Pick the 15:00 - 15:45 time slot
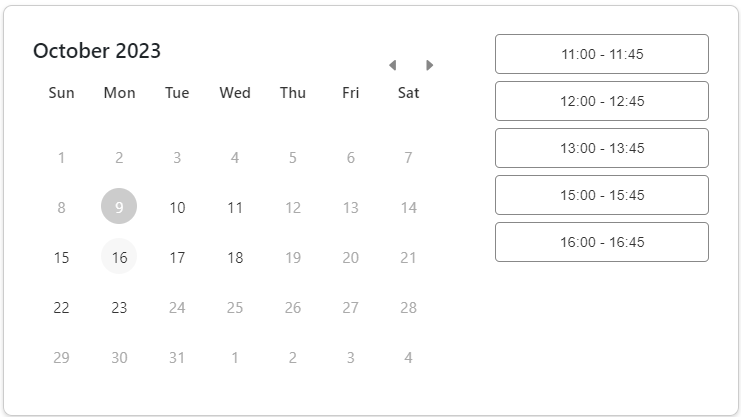Image resolution: width=741 pixels, height=417 pixels. (x=602, y=195)
